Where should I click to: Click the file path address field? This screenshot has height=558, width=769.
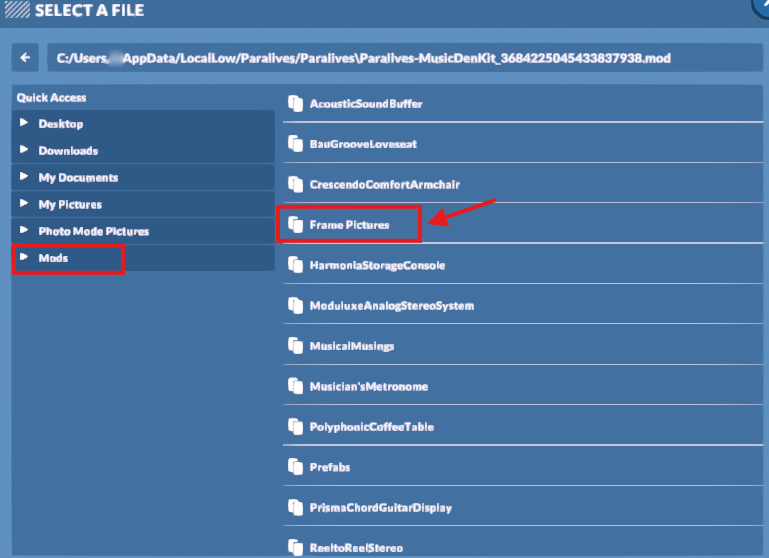tap(405, 58)
